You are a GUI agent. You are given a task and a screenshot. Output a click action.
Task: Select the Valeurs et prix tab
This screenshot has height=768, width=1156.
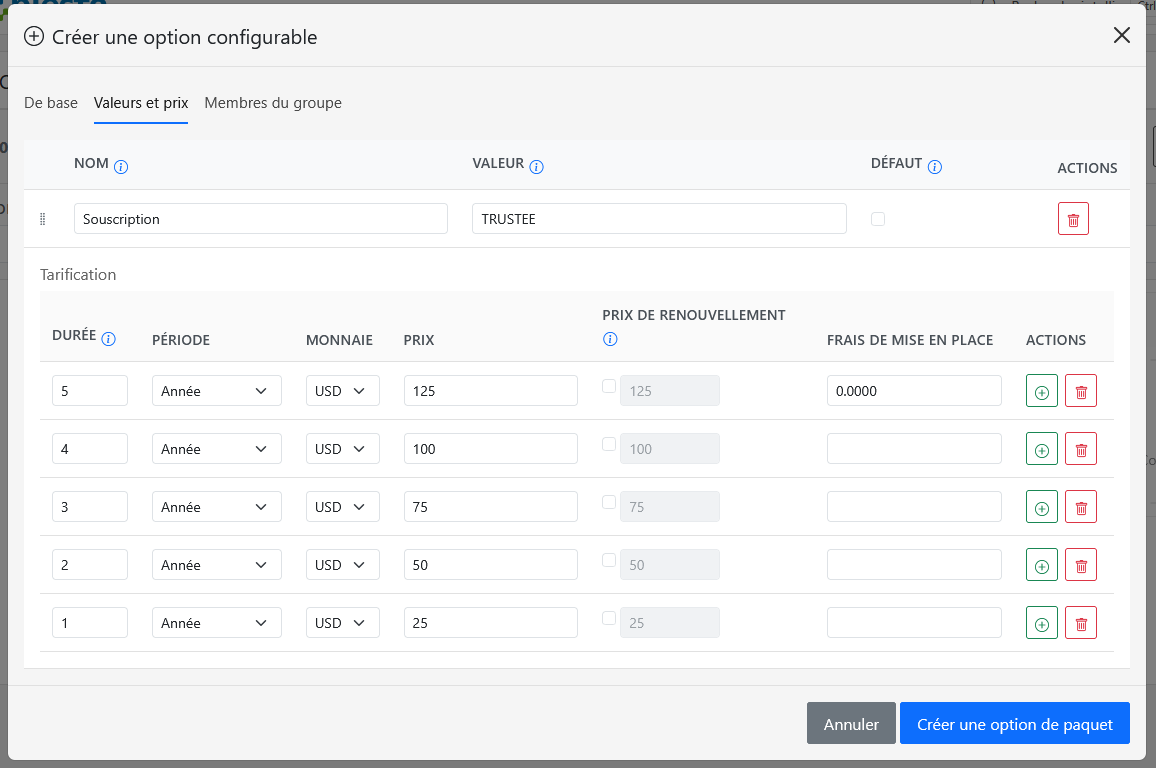[141, 103]
